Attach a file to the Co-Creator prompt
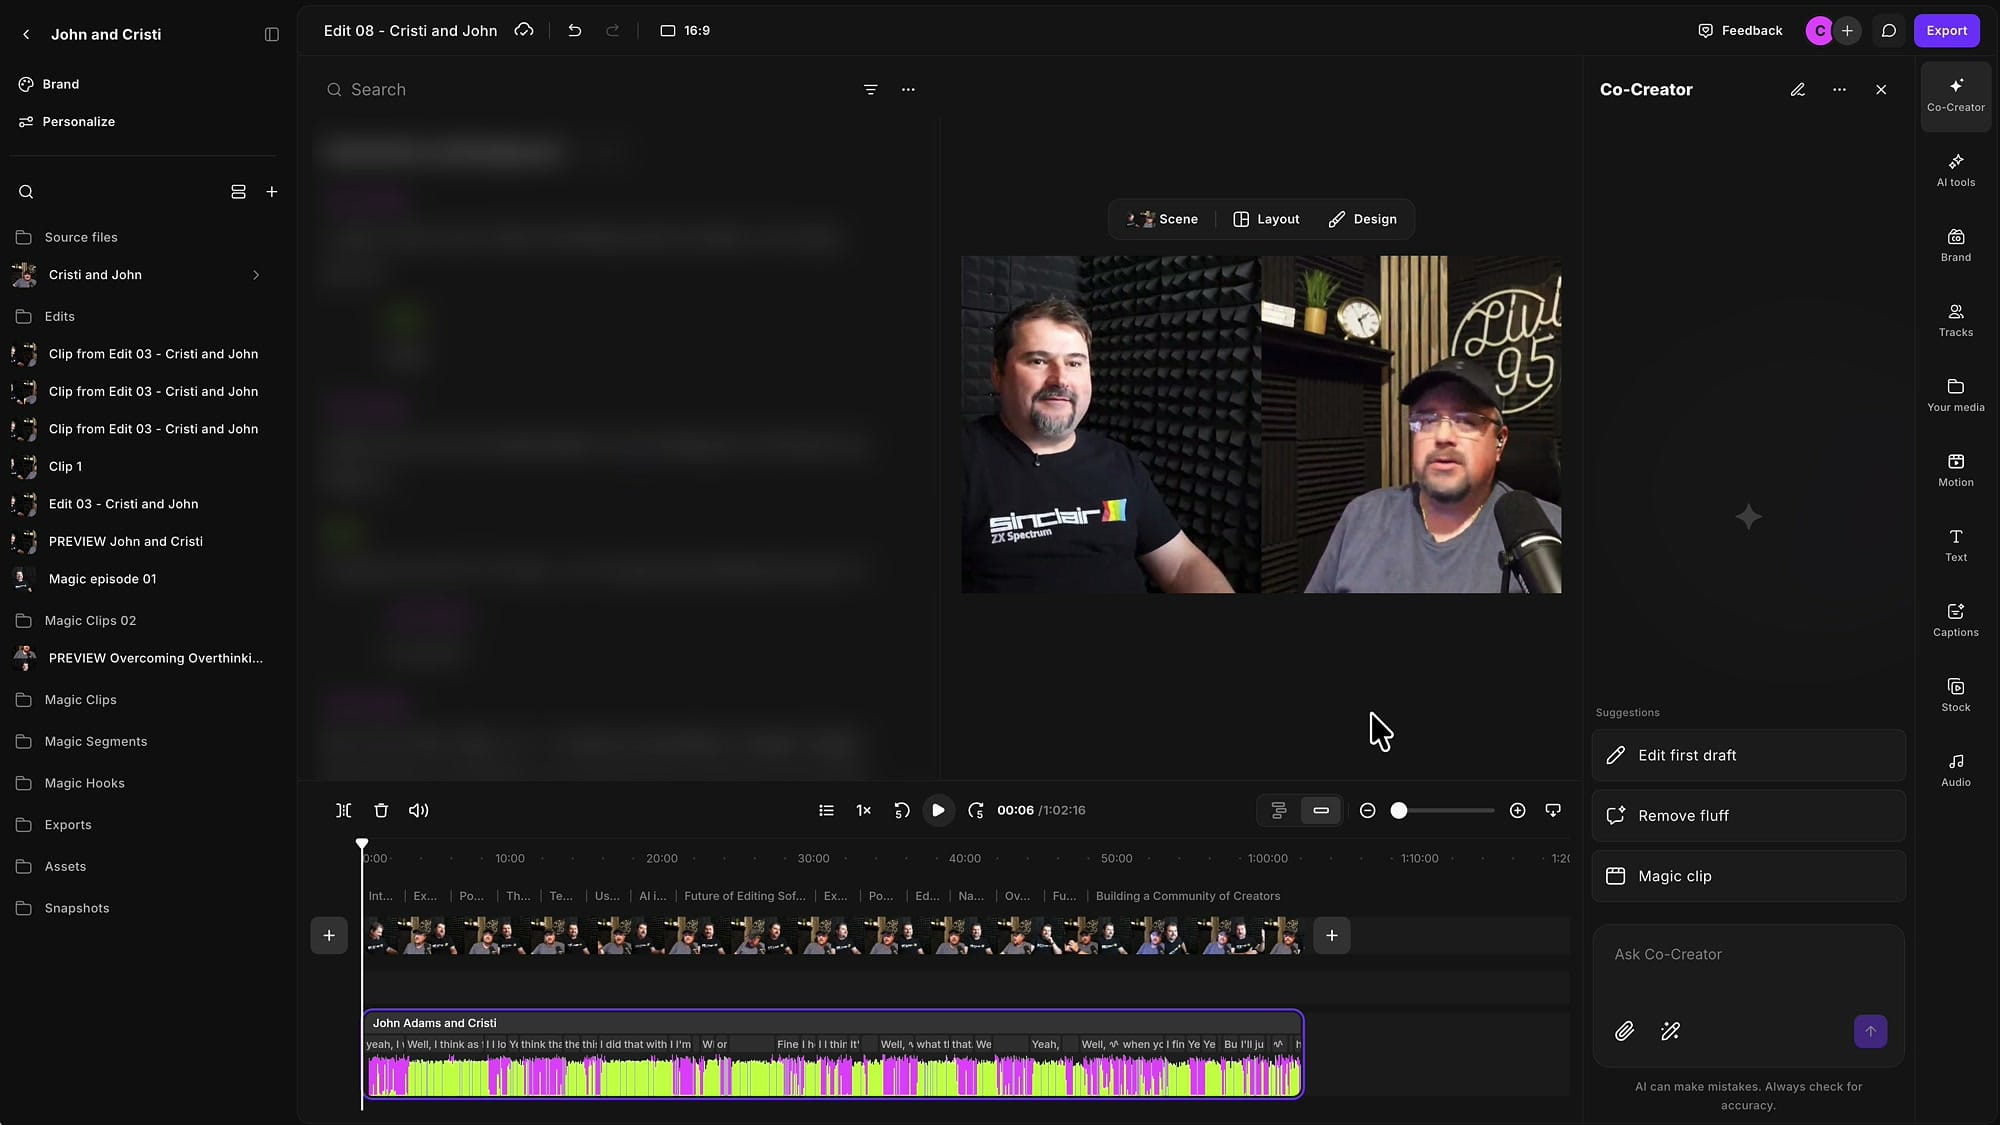The width and height of the screenshot is (2000, 1125). point(1624,1031)
